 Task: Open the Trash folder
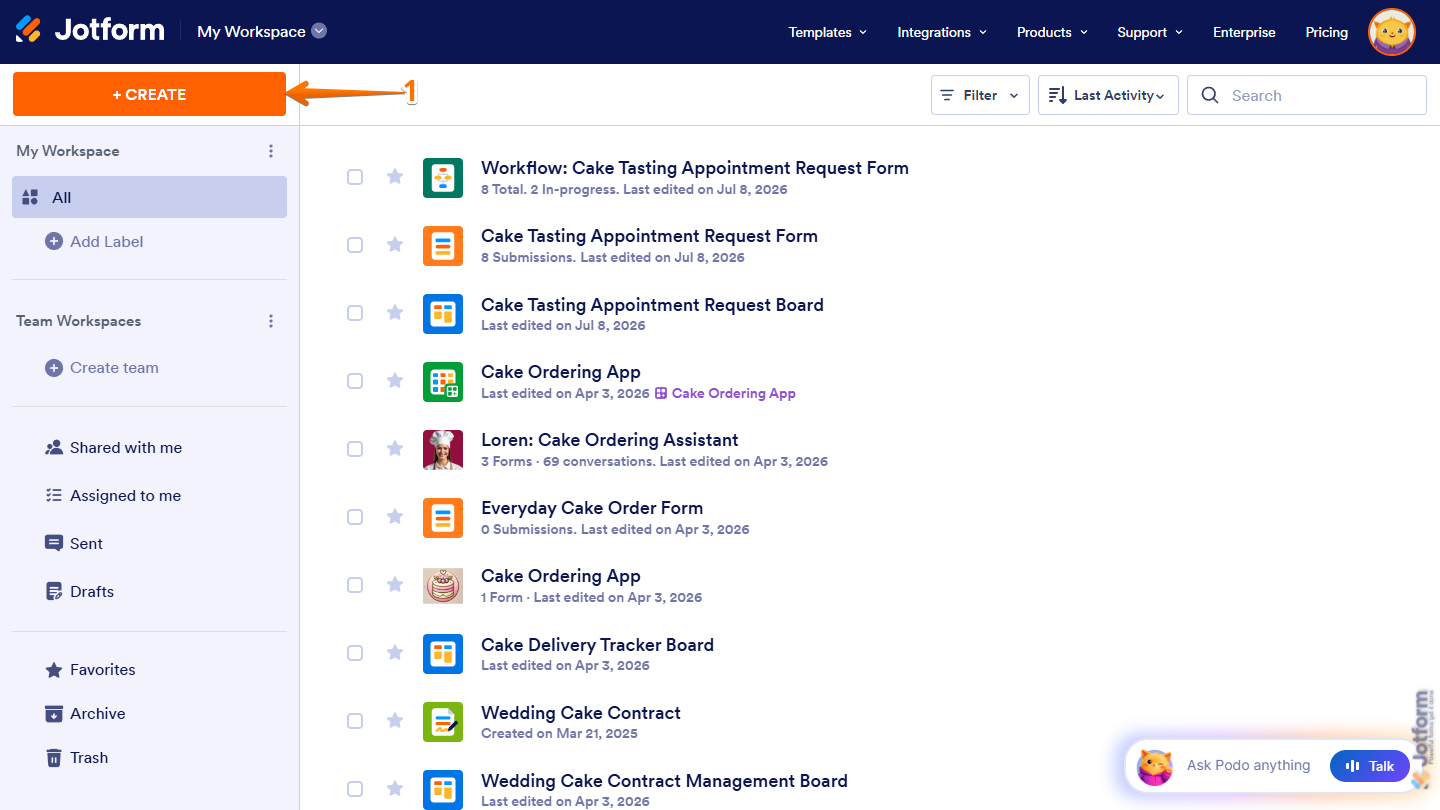click(x=76, y=758)
